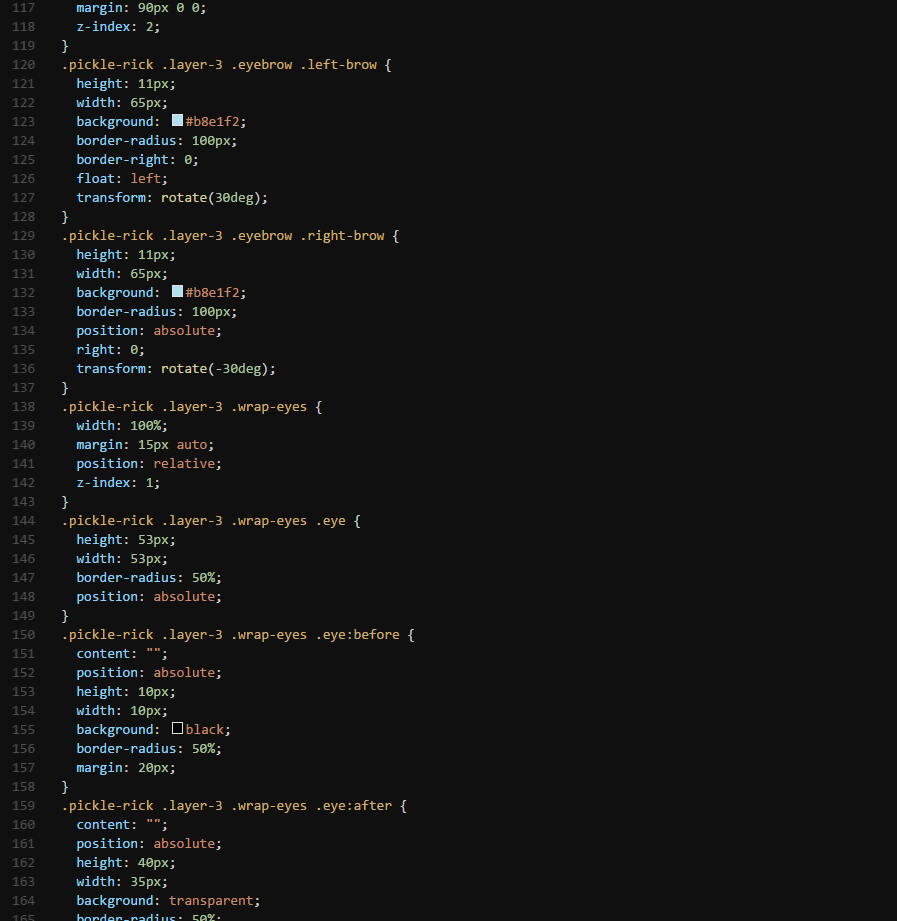Click '.eye:after' selector text
The height and width of the screenshot is (921, 897).
(x=354, y=805)
